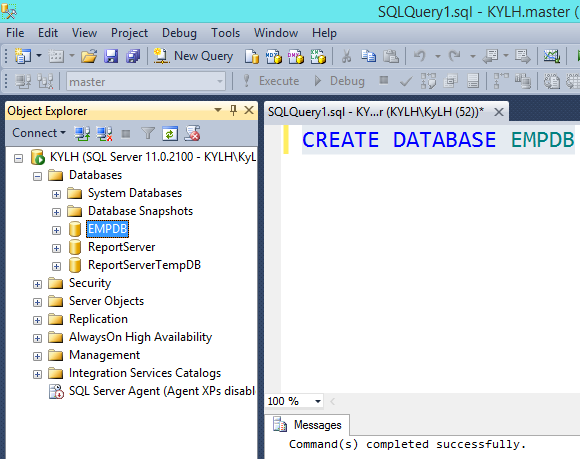The width and height of the screenshot is (580, 459).
Task: Click Object Explorer disconnect icon
Action: [104, 134]
